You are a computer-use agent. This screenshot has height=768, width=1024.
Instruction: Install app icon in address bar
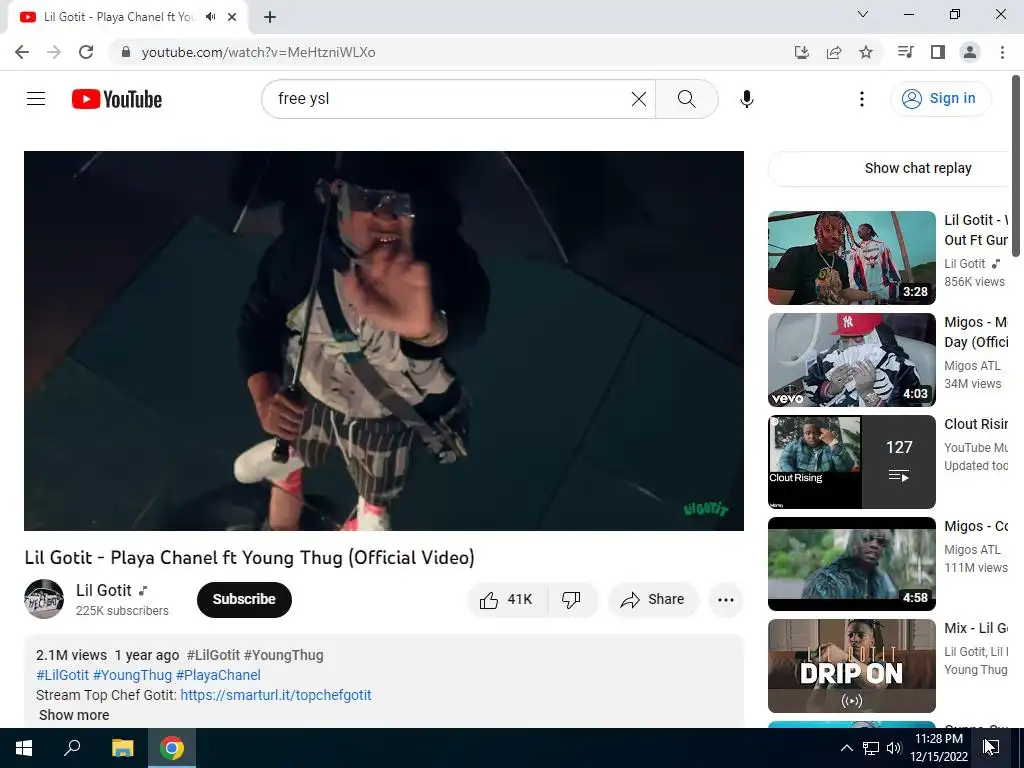(x=801, y=52)
